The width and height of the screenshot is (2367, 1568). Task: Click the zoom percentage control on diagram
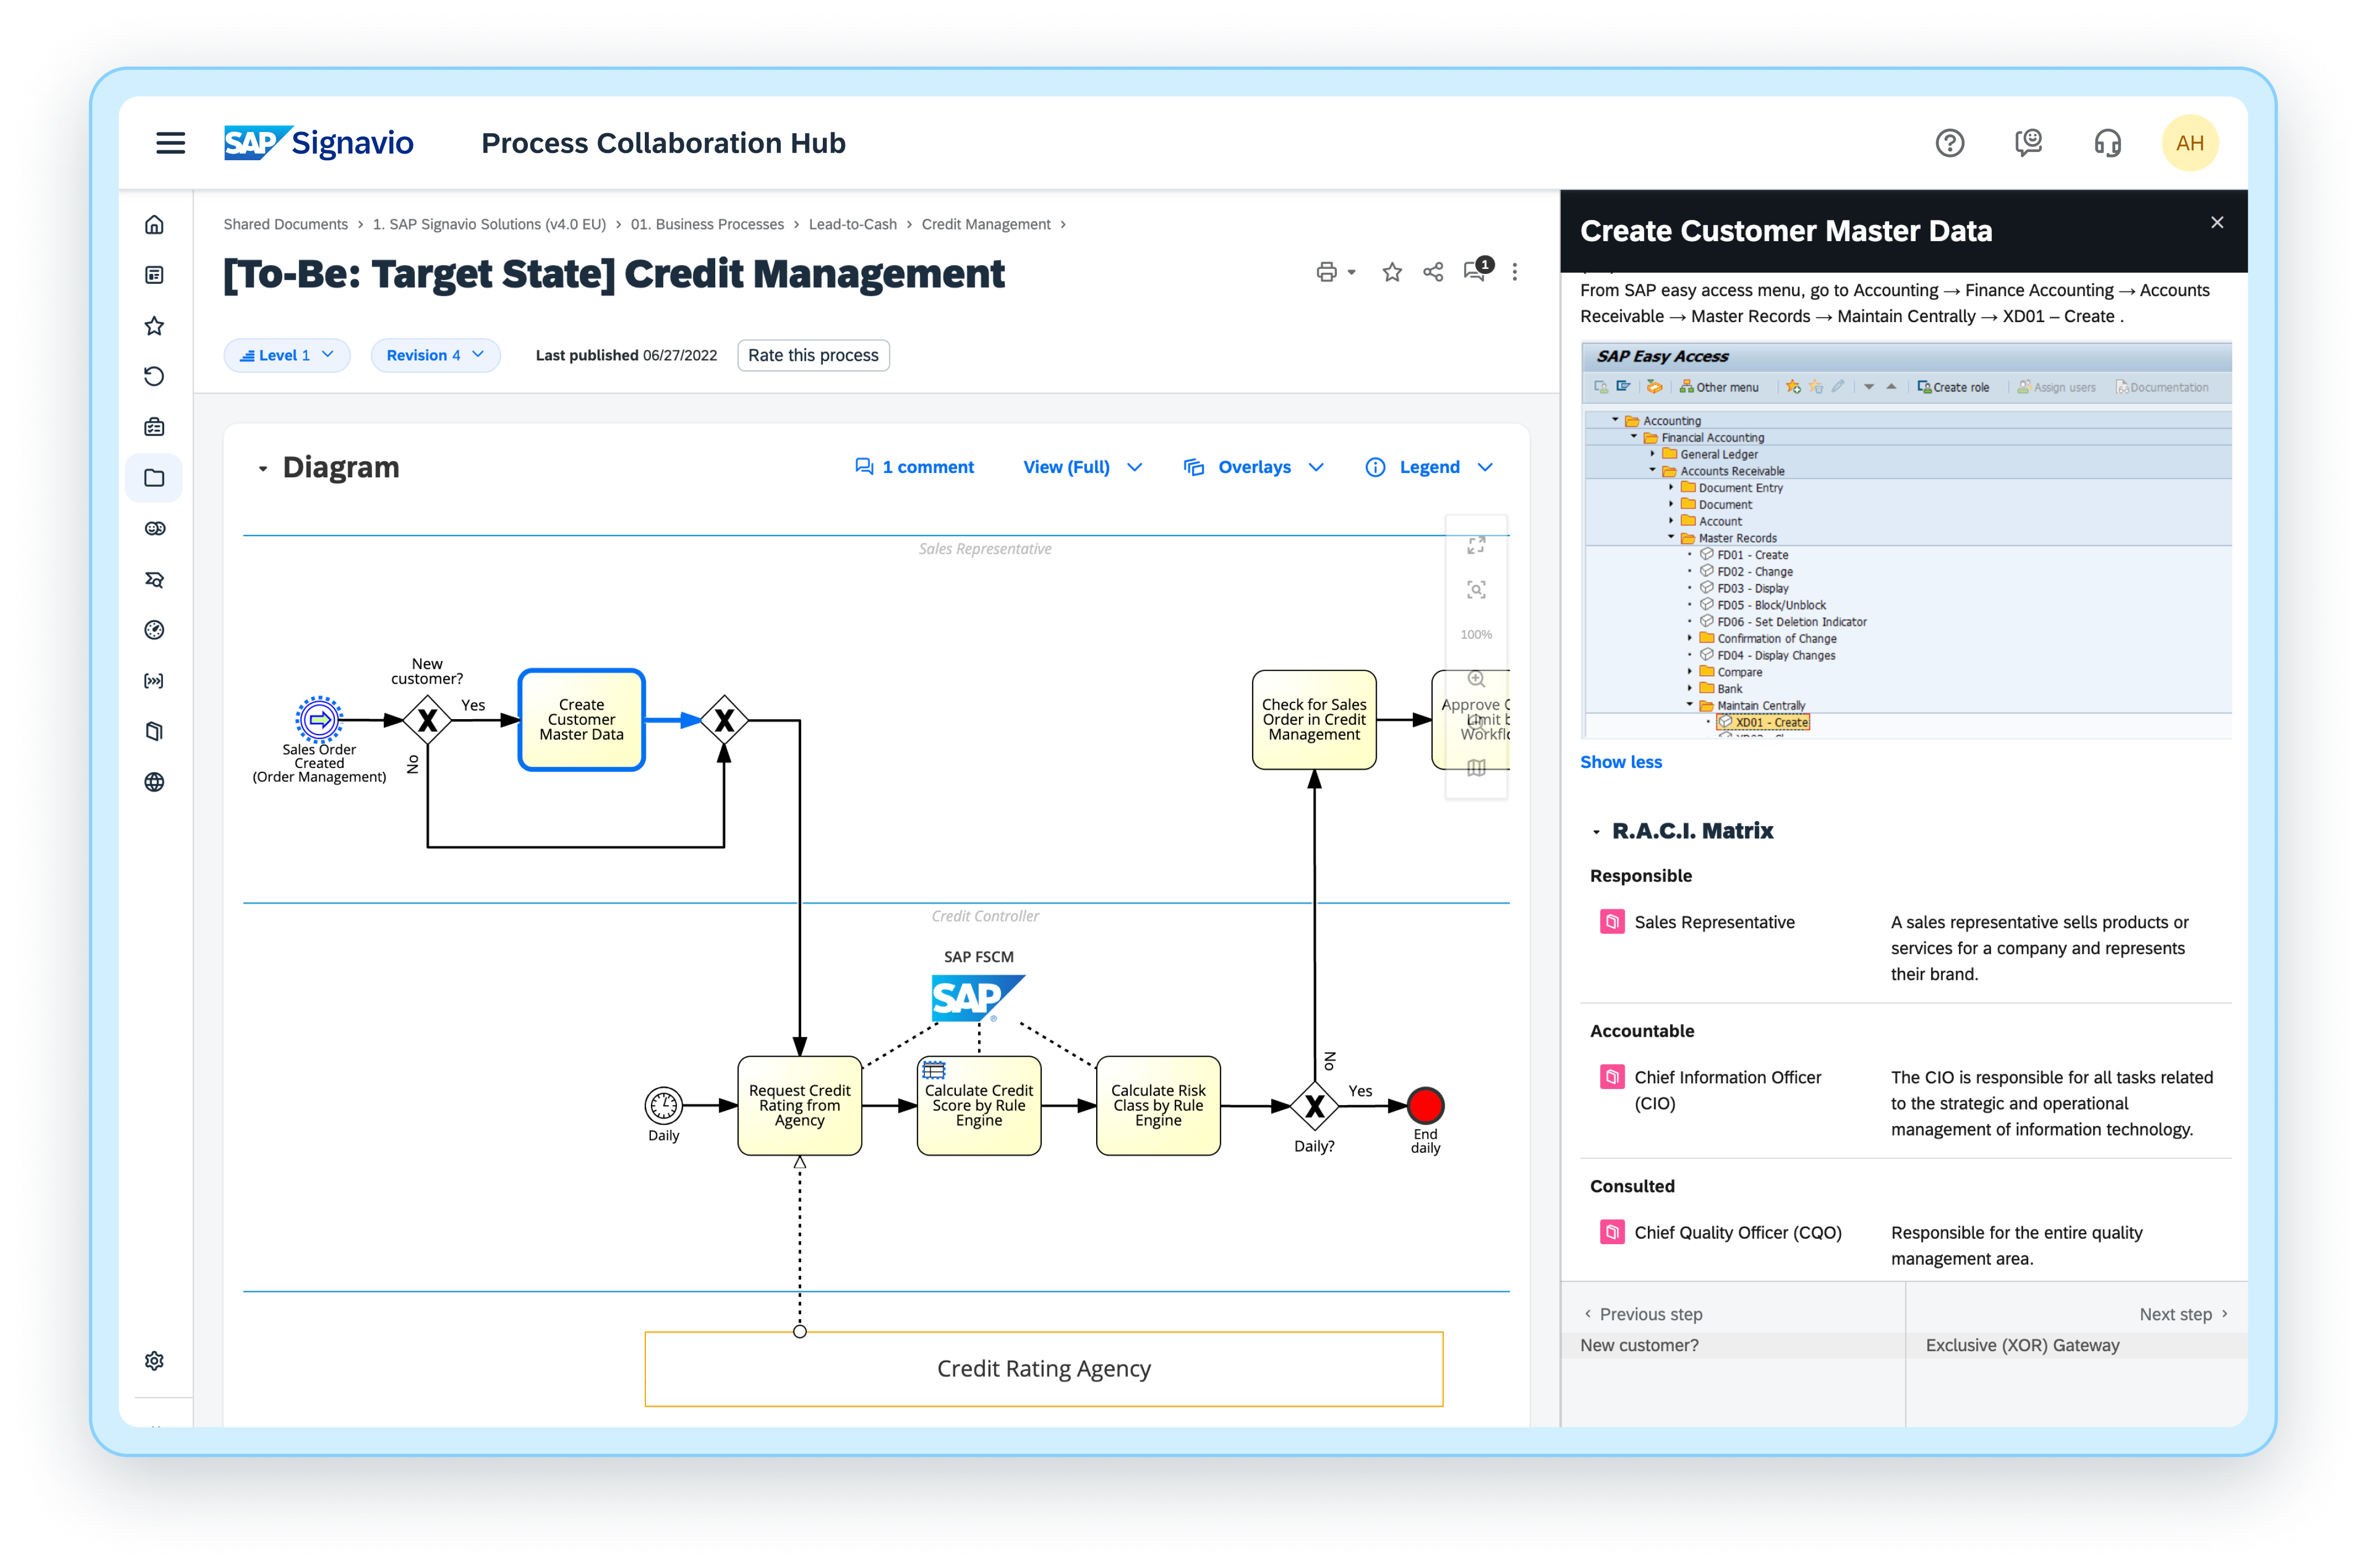[x=1477, y=634]
